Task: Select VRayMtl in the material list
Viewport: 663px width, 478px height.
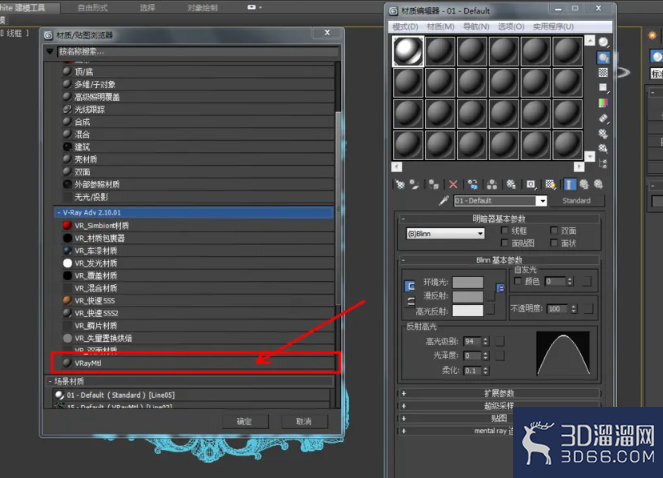Action: (195, 363)
